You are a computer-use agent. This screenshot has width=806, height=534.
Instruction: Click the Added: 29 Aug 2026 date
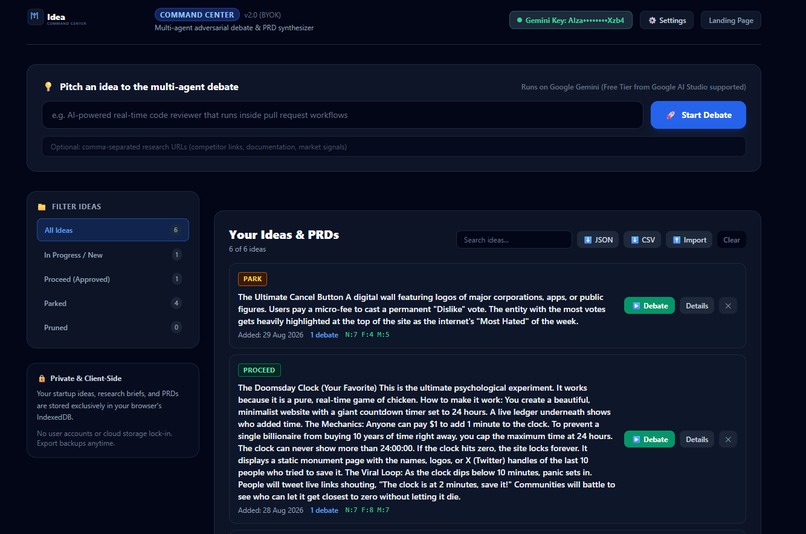pos(270,335)
